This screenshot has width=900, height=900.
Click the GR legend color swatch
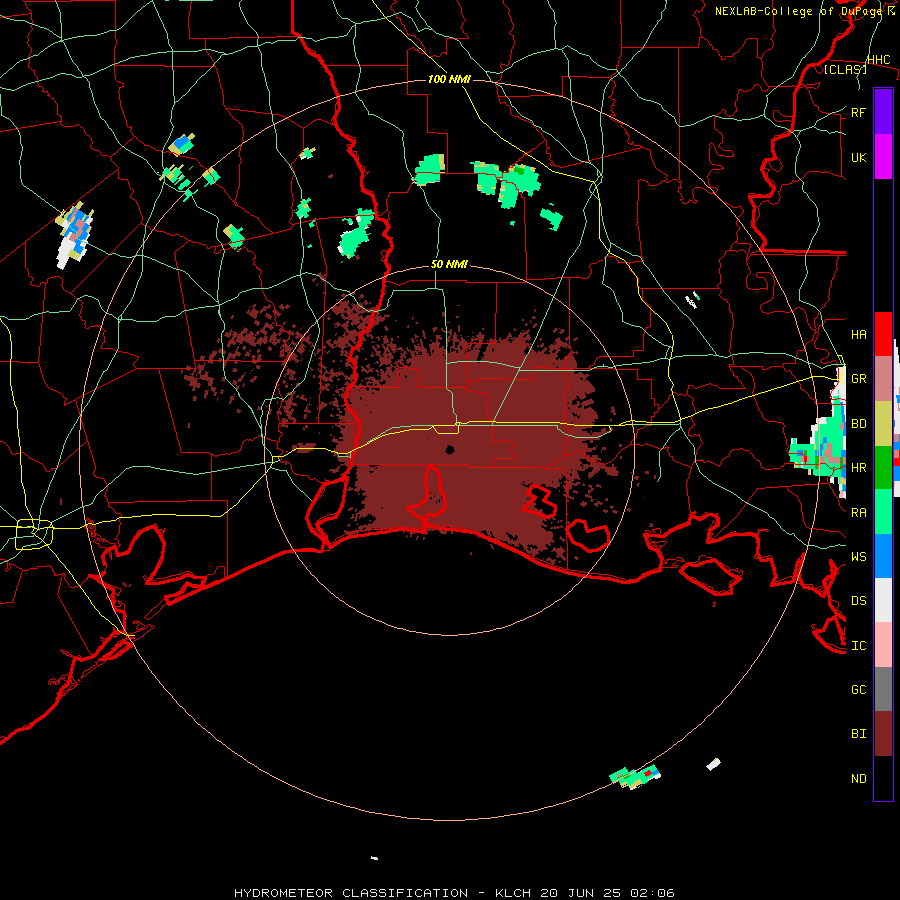(883, 378)
